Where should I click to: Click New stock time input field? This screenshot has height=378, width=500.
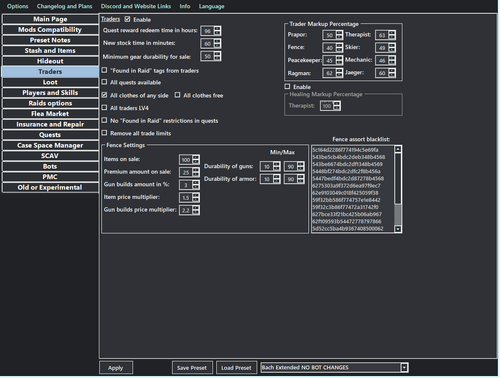point(207,44)
